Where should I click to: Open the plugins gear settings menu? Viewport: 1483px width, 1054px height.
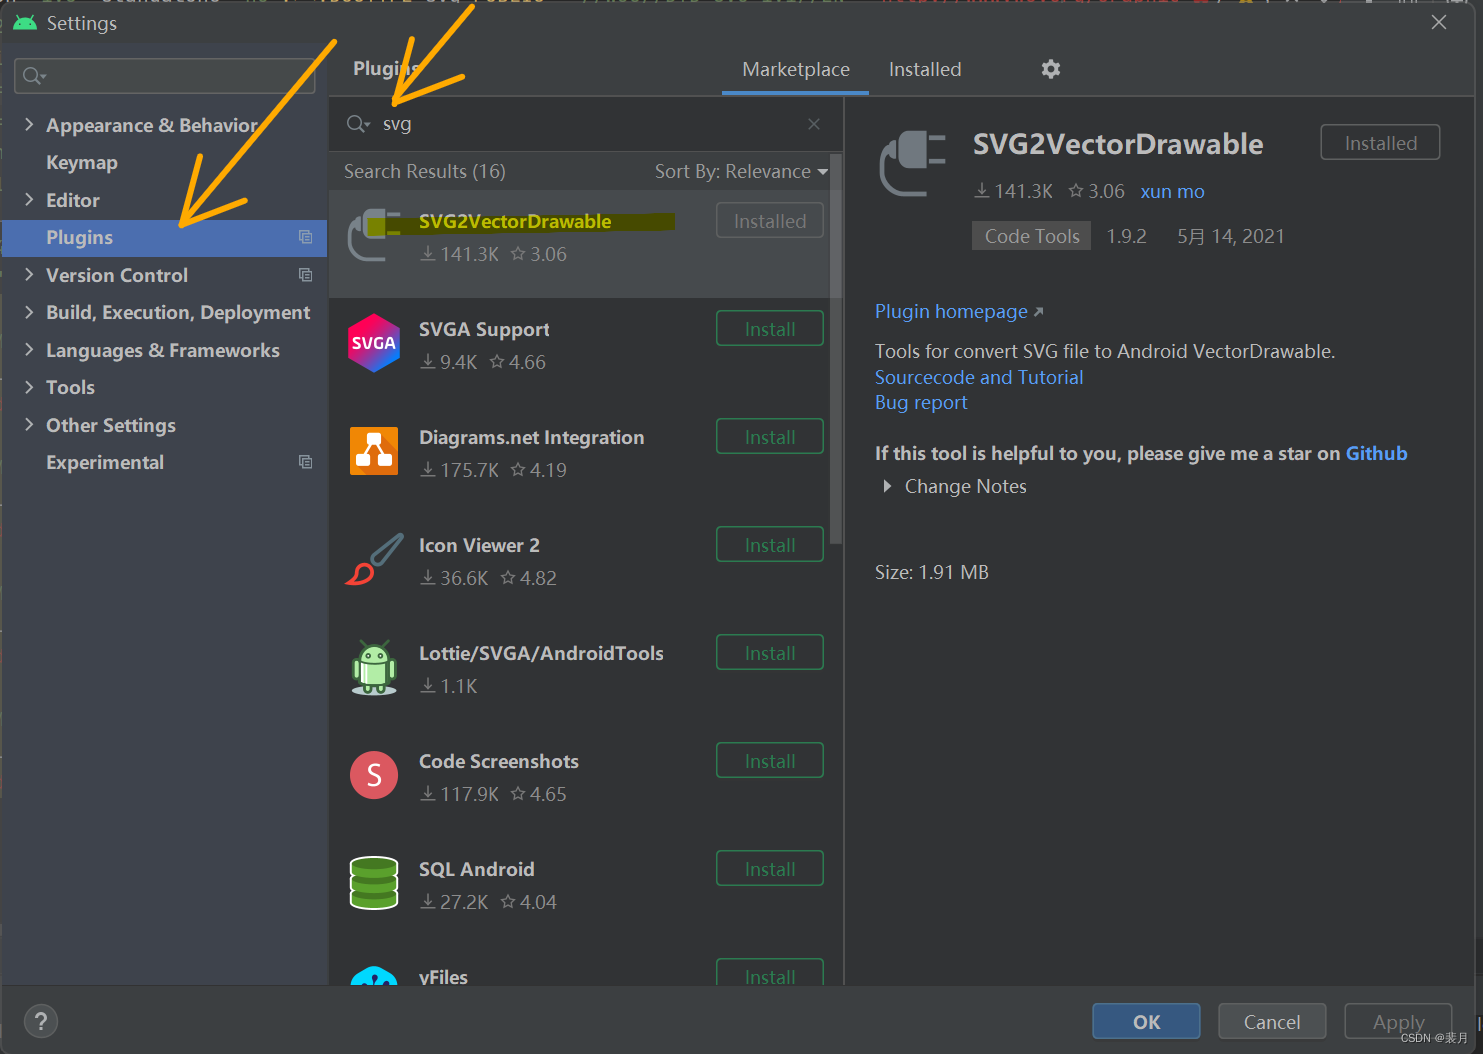point(1050,69)
